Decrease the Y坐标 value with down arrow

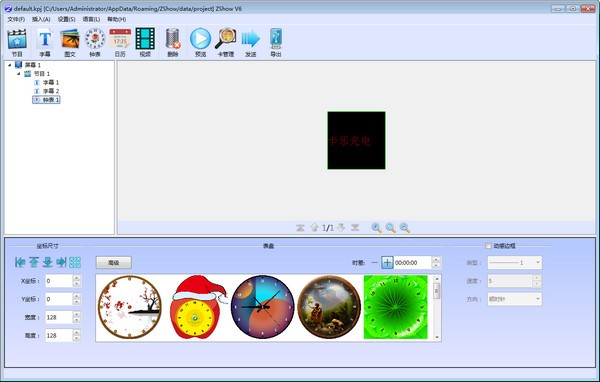tap(77, 302)
